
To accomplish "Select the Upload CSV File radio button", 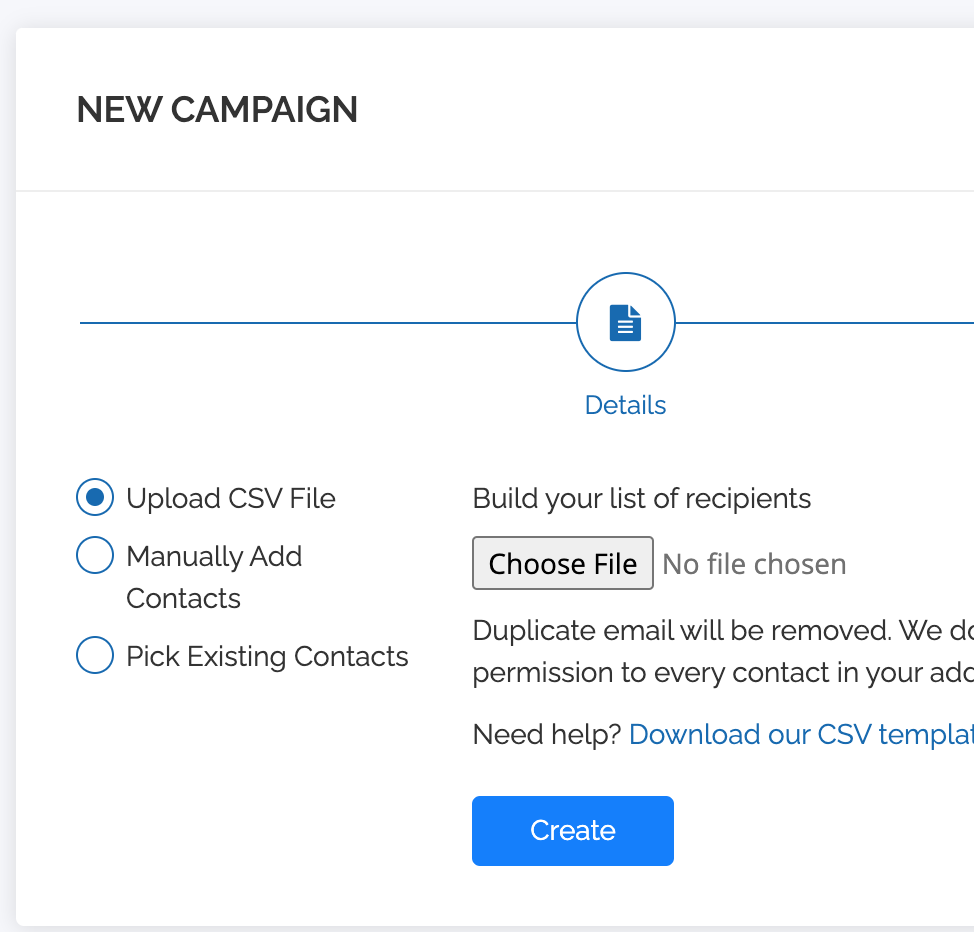I will click(95, 498).
